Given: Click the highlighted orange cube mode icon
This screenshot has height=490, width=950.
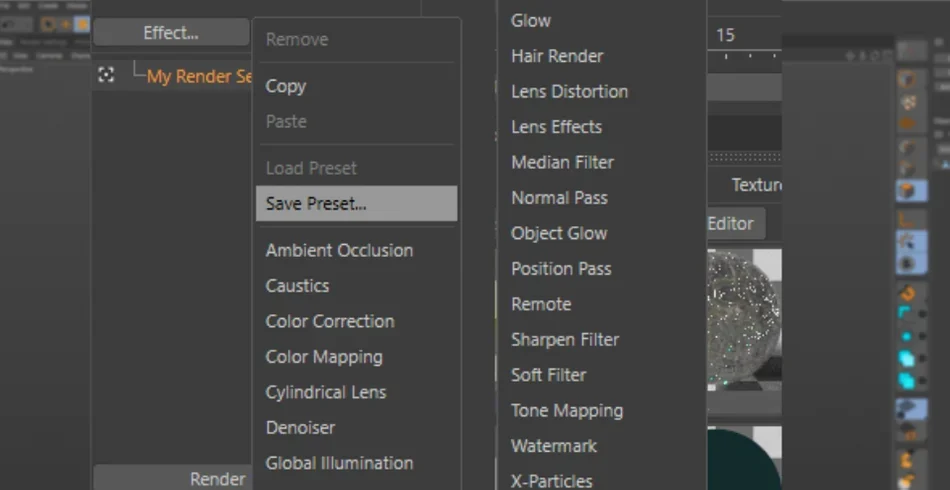Looking at the screenshot, I should point(911,191).
